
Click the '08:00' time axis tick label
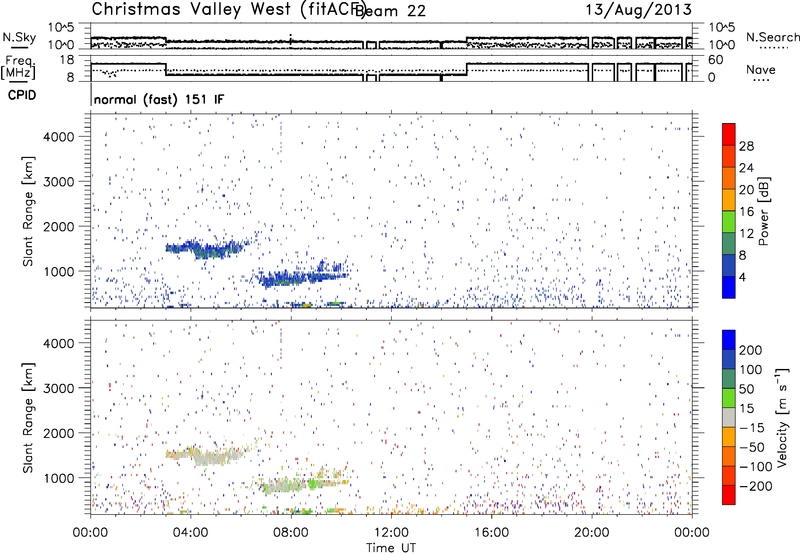coord(291,533)
